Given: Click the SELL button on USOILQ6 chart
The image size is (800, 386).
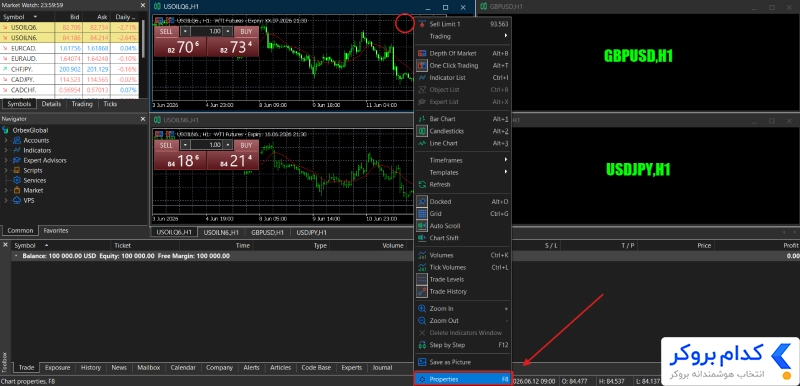Looking at the screenshot, I should tap(166, 32).
